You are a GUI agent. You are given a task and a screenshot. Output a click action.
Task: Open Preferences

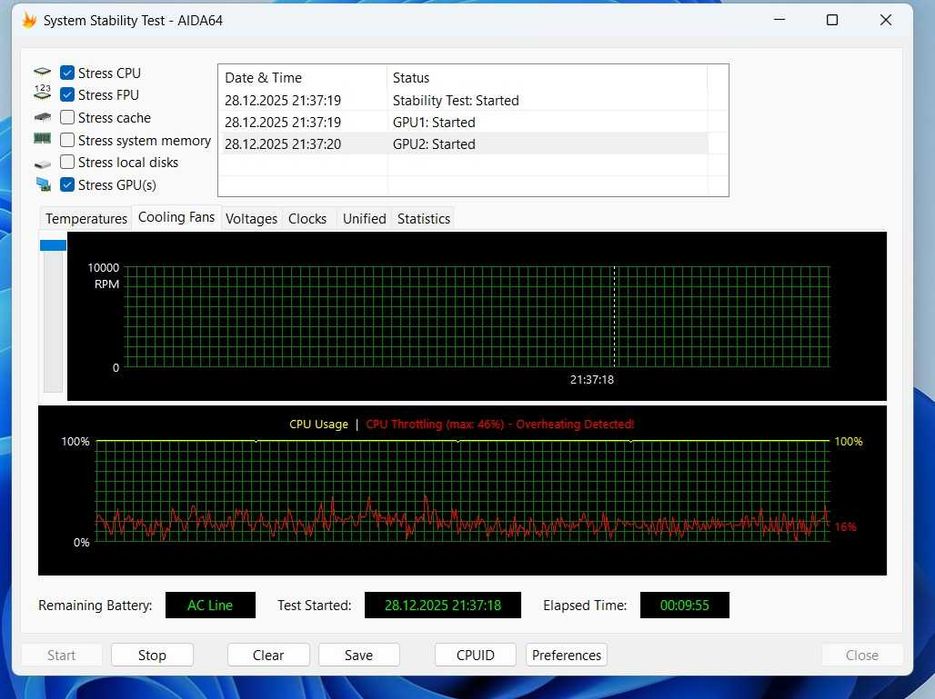point(566,655)
